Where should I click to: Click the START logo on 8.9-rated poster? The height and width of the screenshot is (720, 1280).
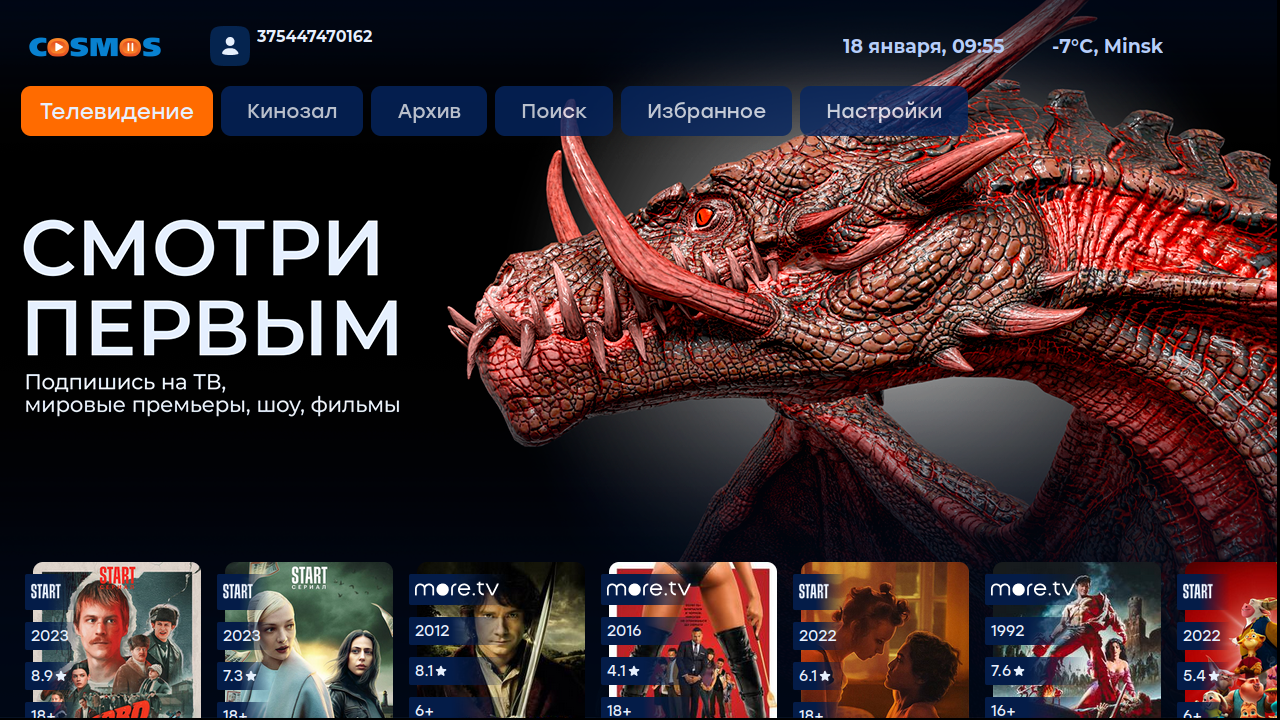(45, 592)
